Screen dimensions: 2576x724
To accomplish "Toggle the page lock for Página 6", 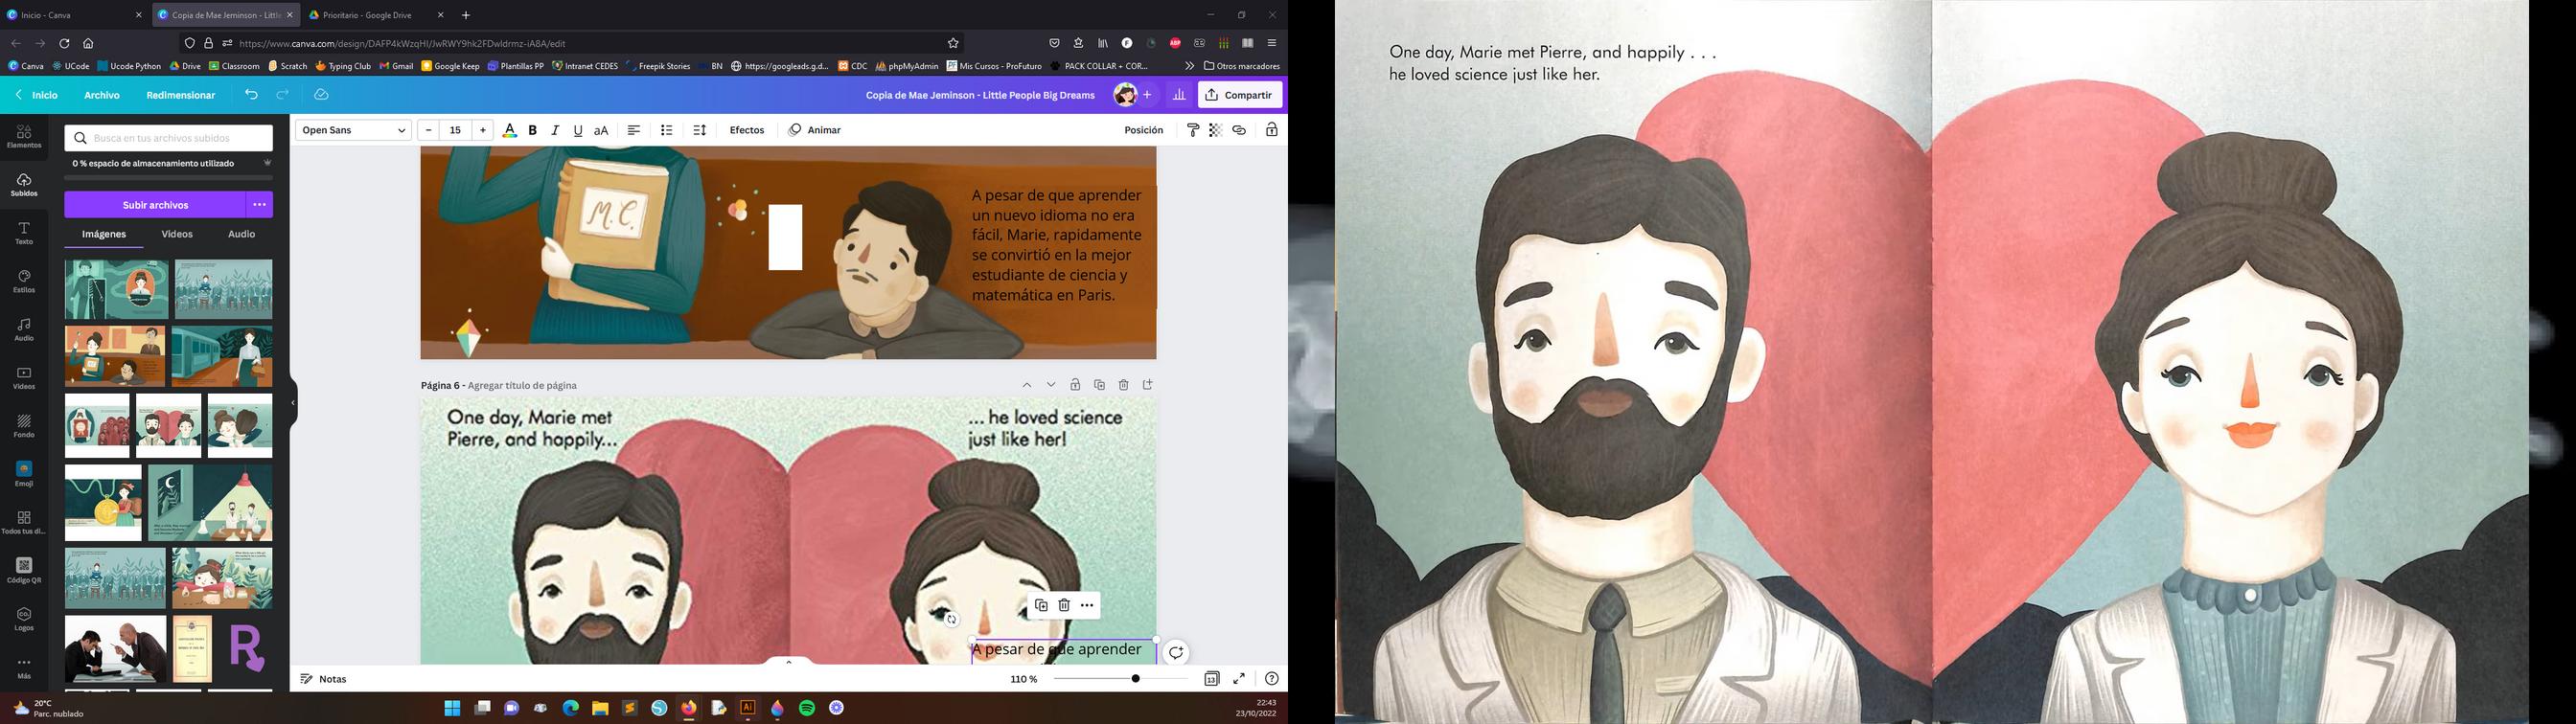I will (1075, 385).
